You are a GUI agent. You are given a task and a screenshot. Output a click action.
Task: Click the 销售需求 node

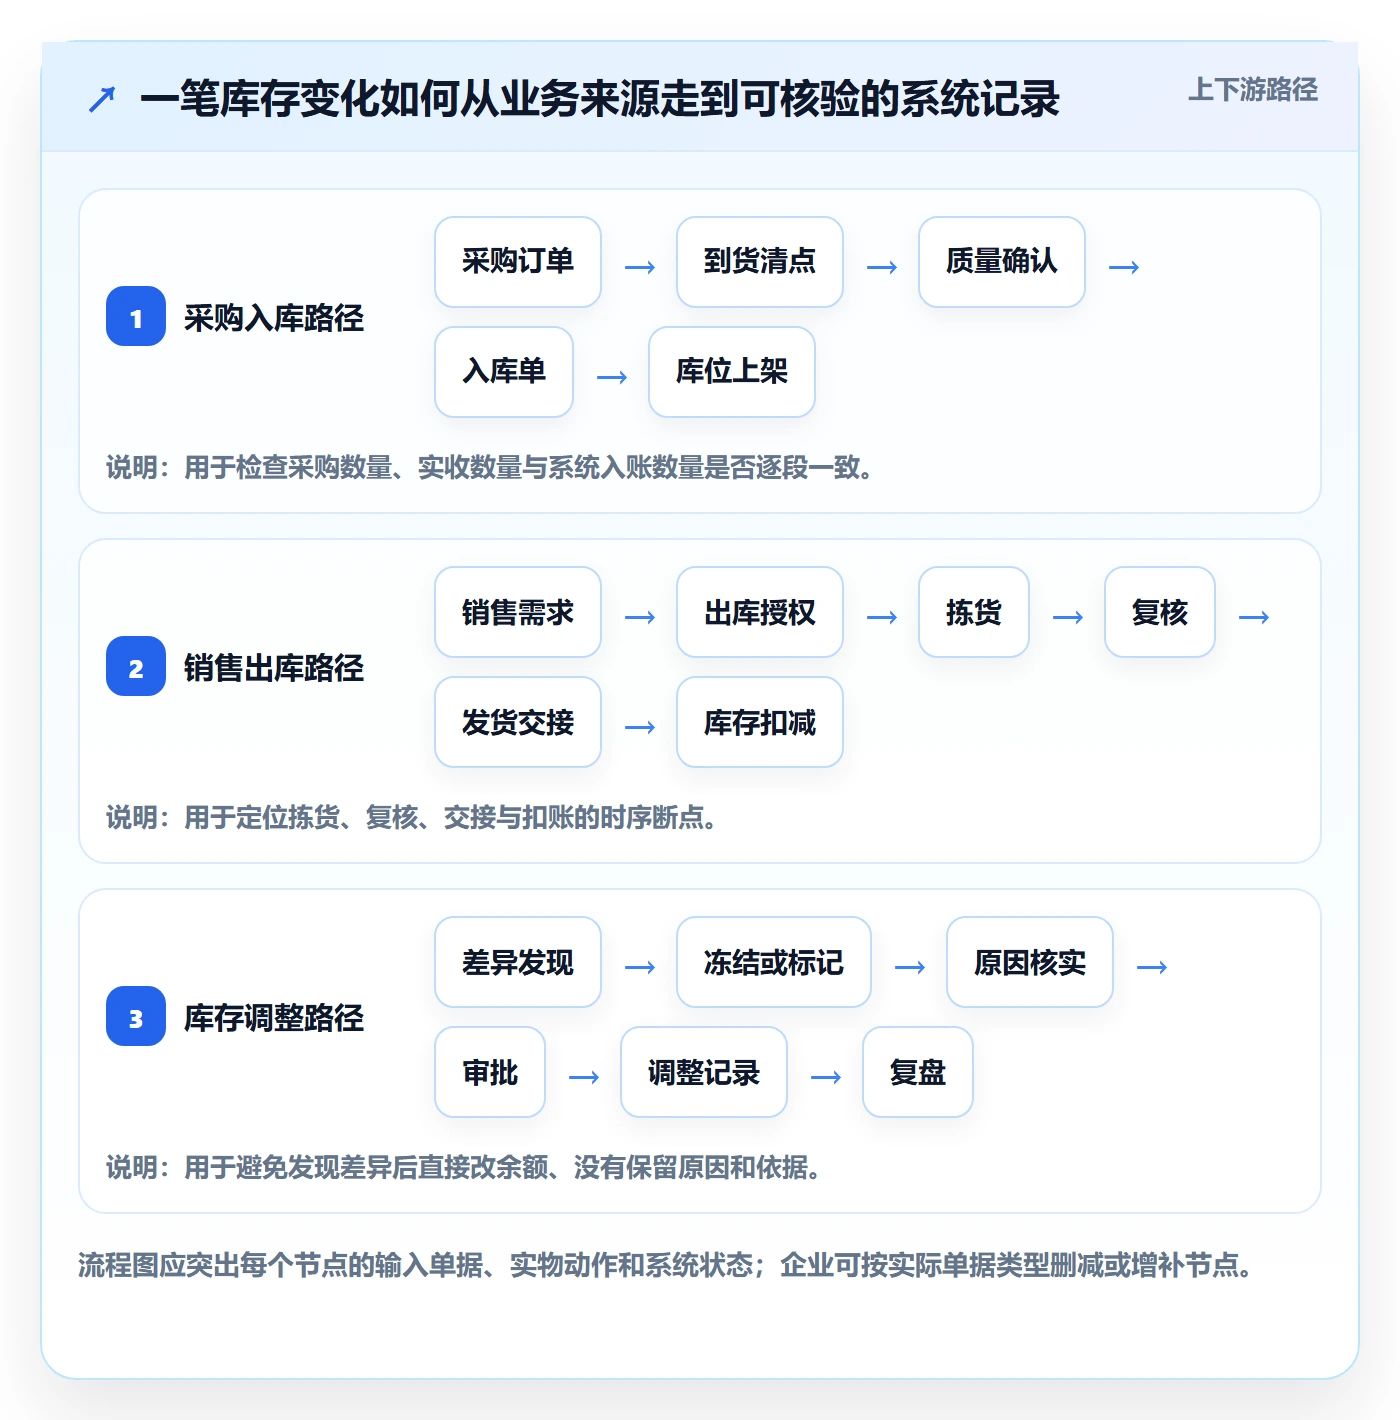tap(518, 612)
